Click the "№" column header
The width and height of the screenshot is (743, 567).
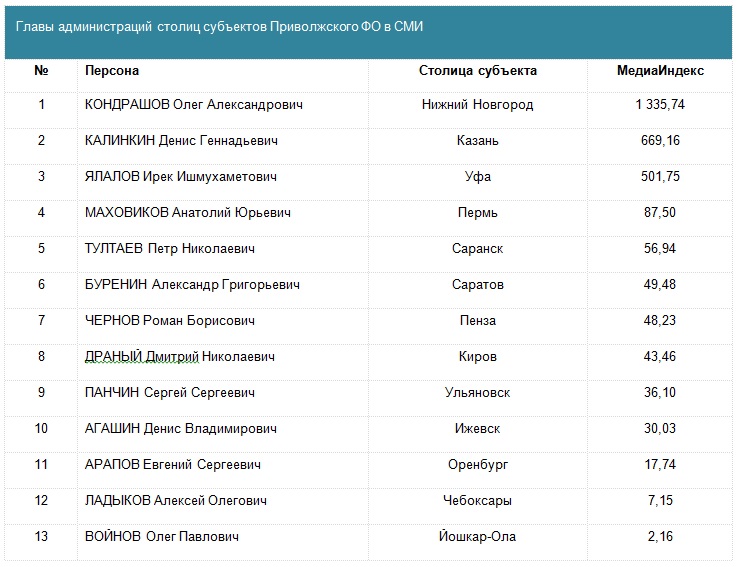tap(41, 71)
